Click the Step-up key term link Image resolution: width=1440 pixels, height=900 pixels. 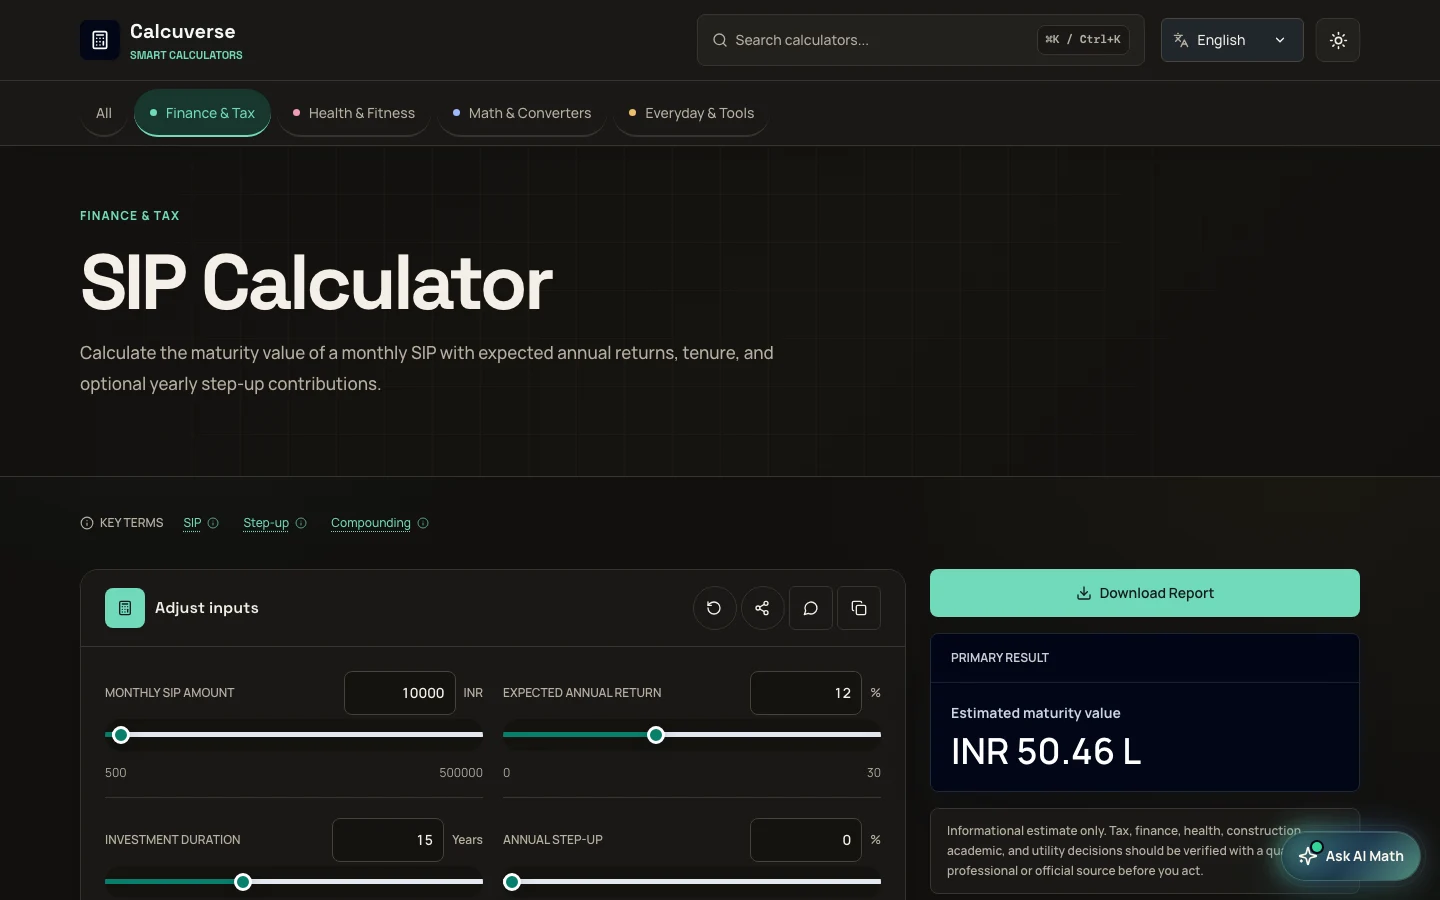[266, 523]
